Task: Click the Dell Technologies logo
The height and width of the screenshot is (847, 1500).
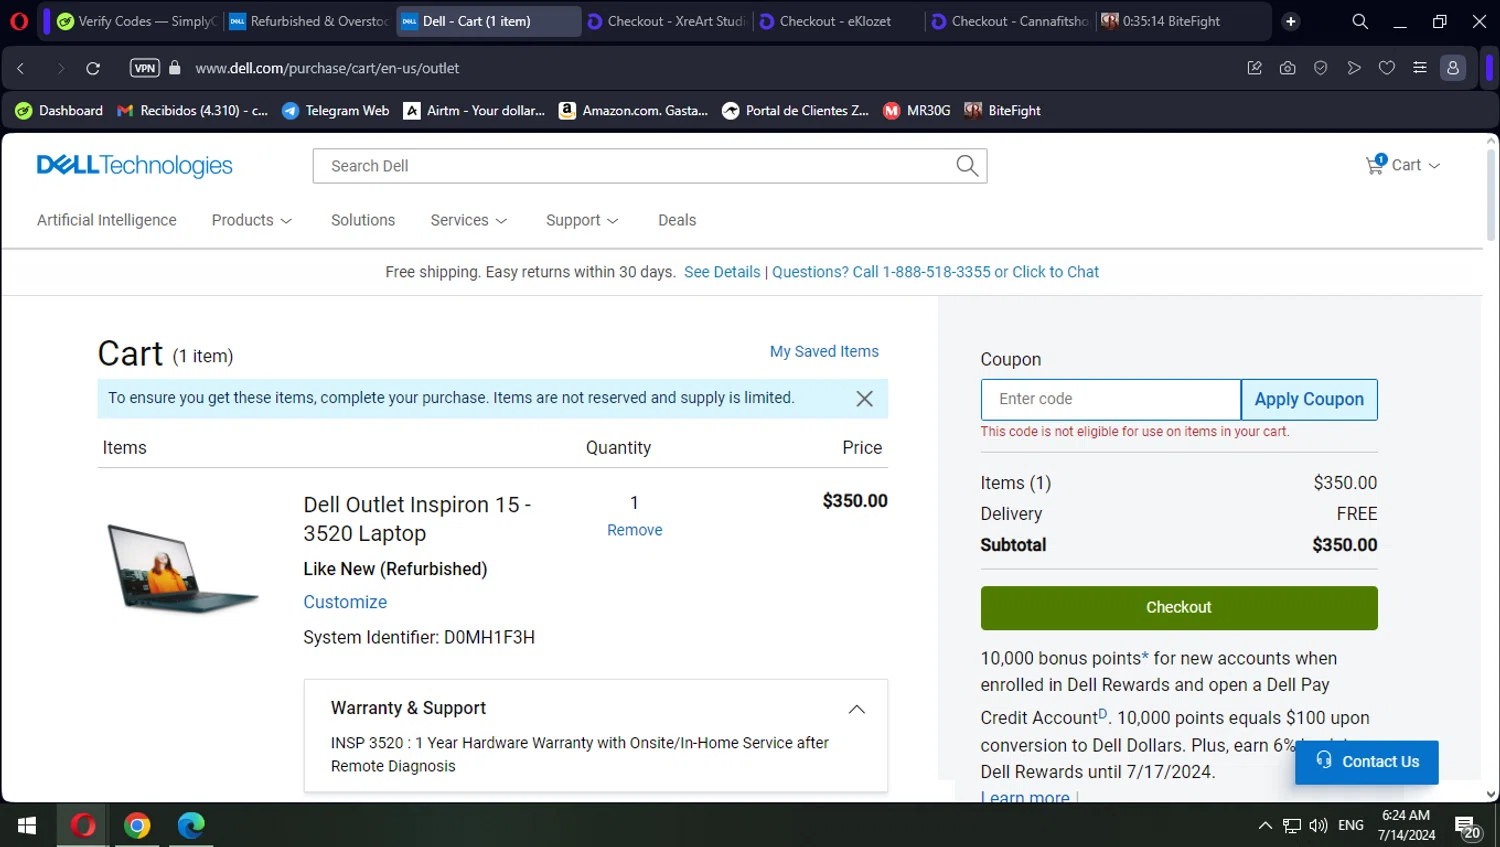Action: click(x=135, y=166)
